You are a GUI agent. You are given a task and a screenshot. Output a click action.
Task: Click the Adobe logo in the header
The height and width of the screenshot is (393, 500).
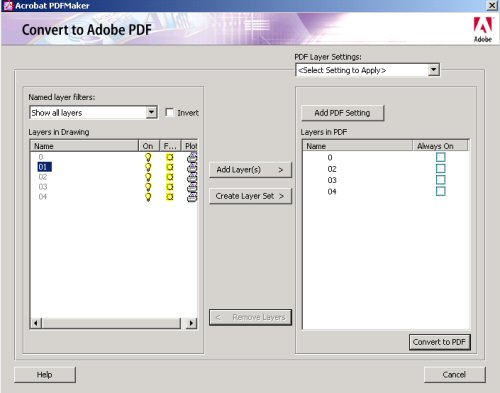(483, 29)
